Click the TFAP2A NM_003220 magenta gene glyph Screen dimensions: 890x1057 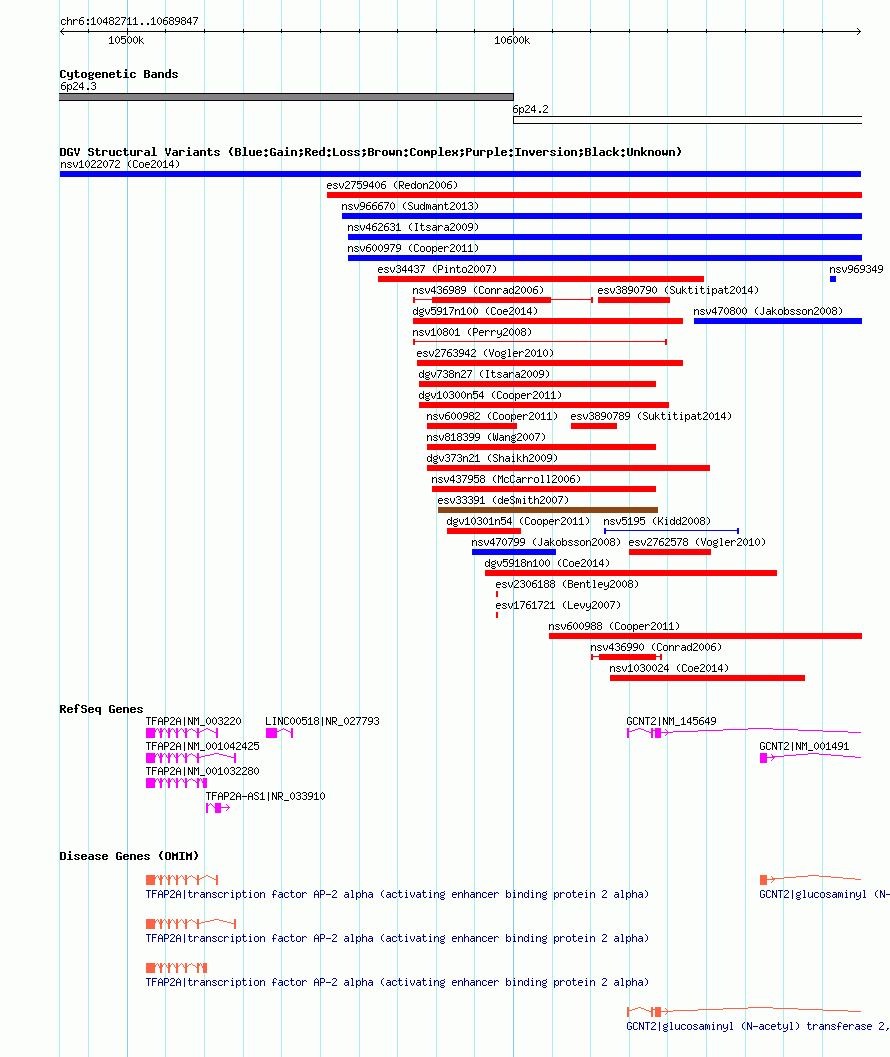(x=182, y=733)
